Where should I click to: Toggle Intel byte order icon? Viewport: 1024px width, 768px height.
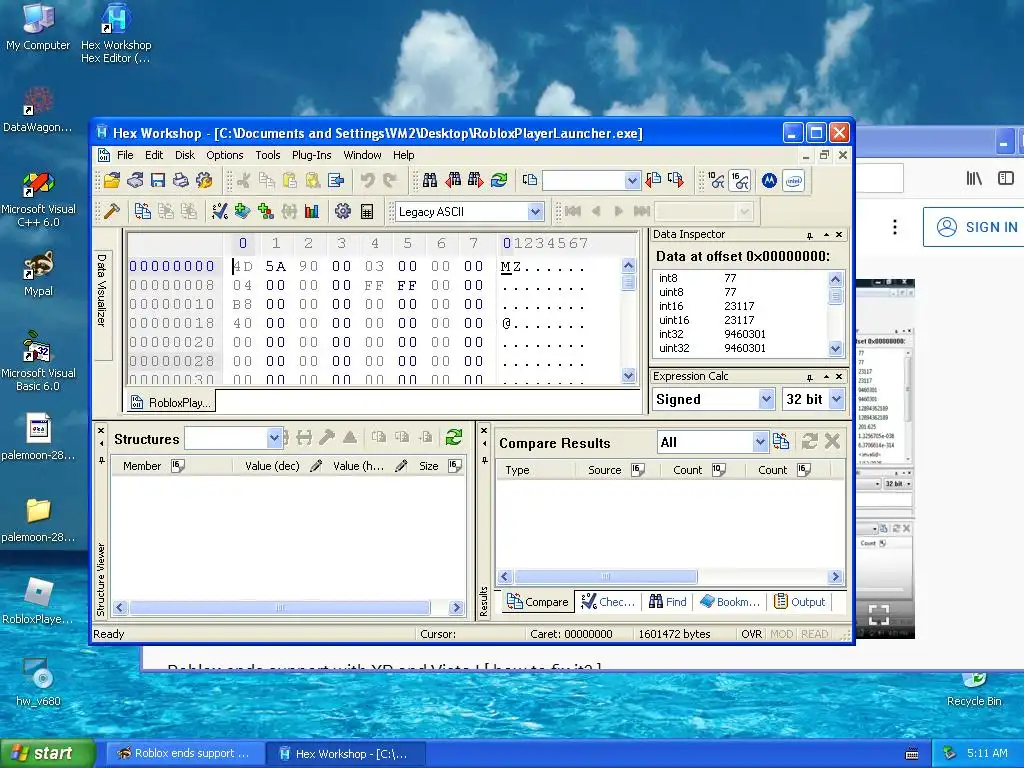point(793,180)
